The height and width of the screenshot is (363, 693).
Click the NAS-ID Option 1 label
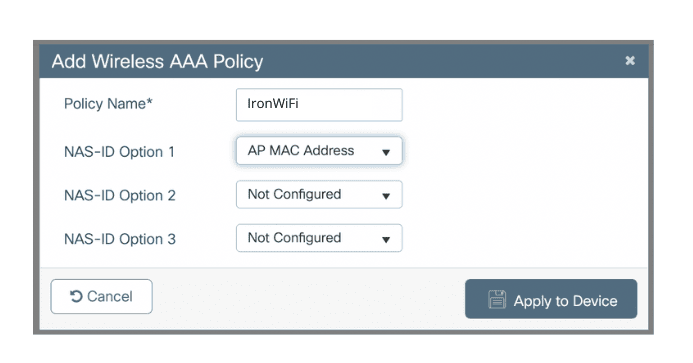pos(119,152)
